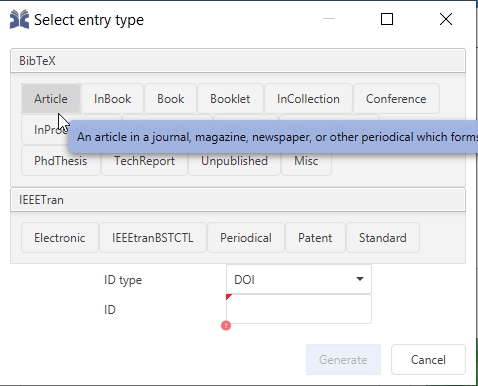Pick the Conference entry type
The height and width of the screenshot is (386, 478).
tap(396, 99)
